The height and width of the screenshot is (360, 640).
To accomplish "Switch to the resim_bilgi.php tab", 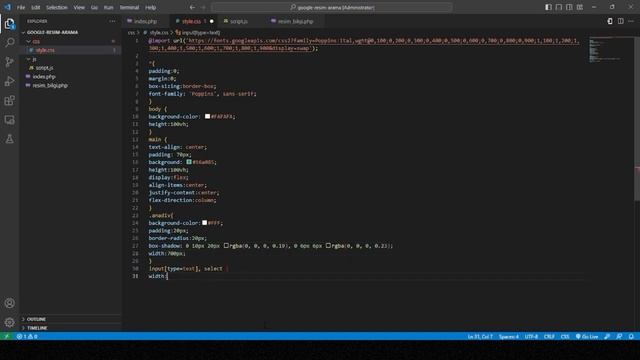I will pyautogui.click(x=296, y=21).
